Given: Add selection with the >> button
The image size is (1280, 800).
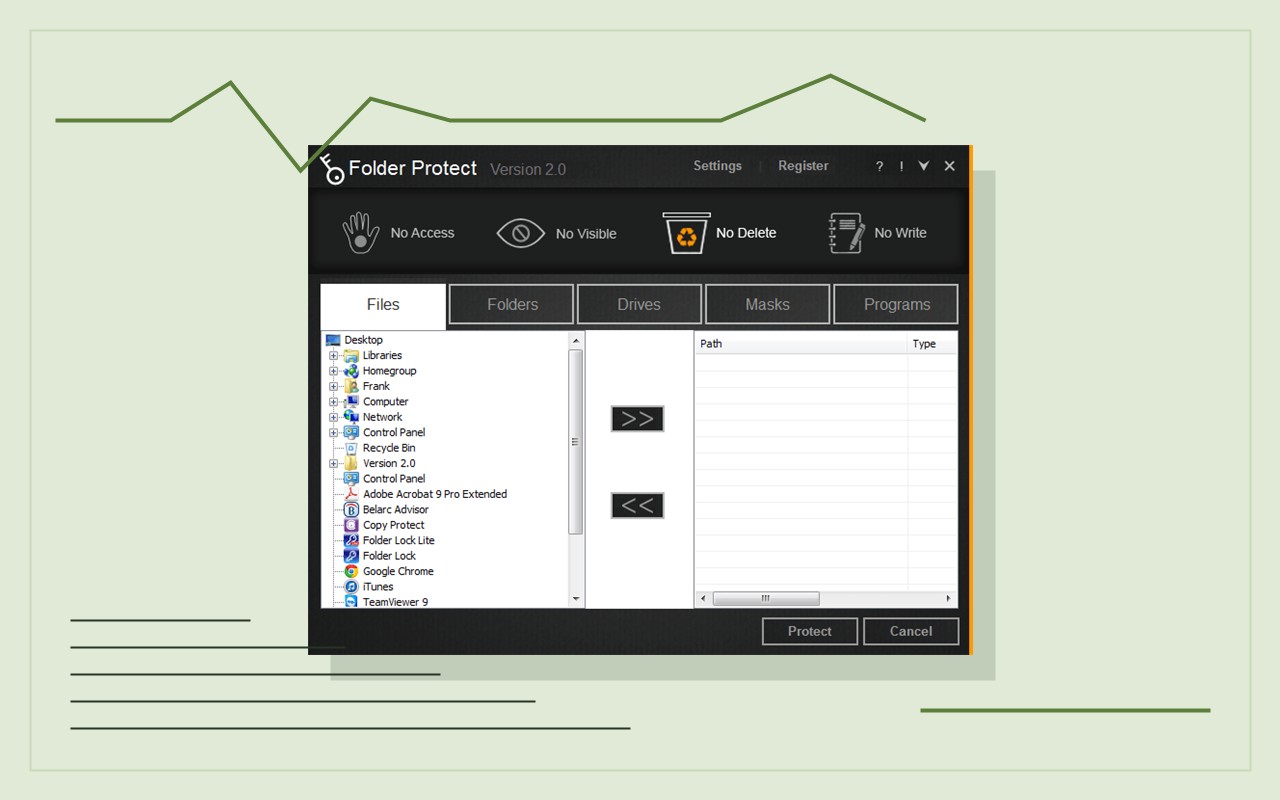Looking at the screenshot, I should (638, 419).
